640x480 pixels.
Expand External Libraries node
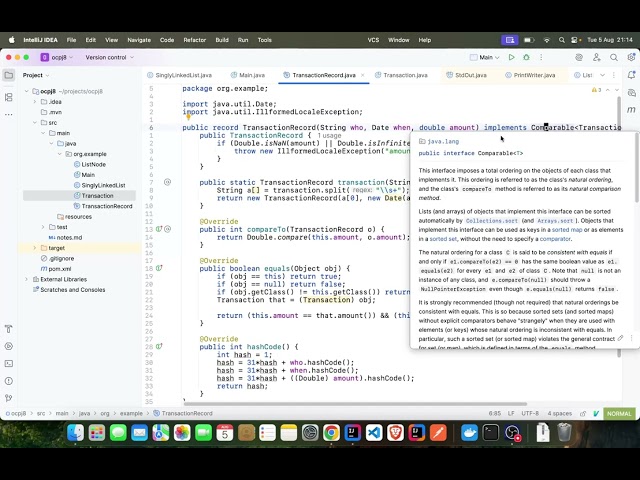point(27,279)
